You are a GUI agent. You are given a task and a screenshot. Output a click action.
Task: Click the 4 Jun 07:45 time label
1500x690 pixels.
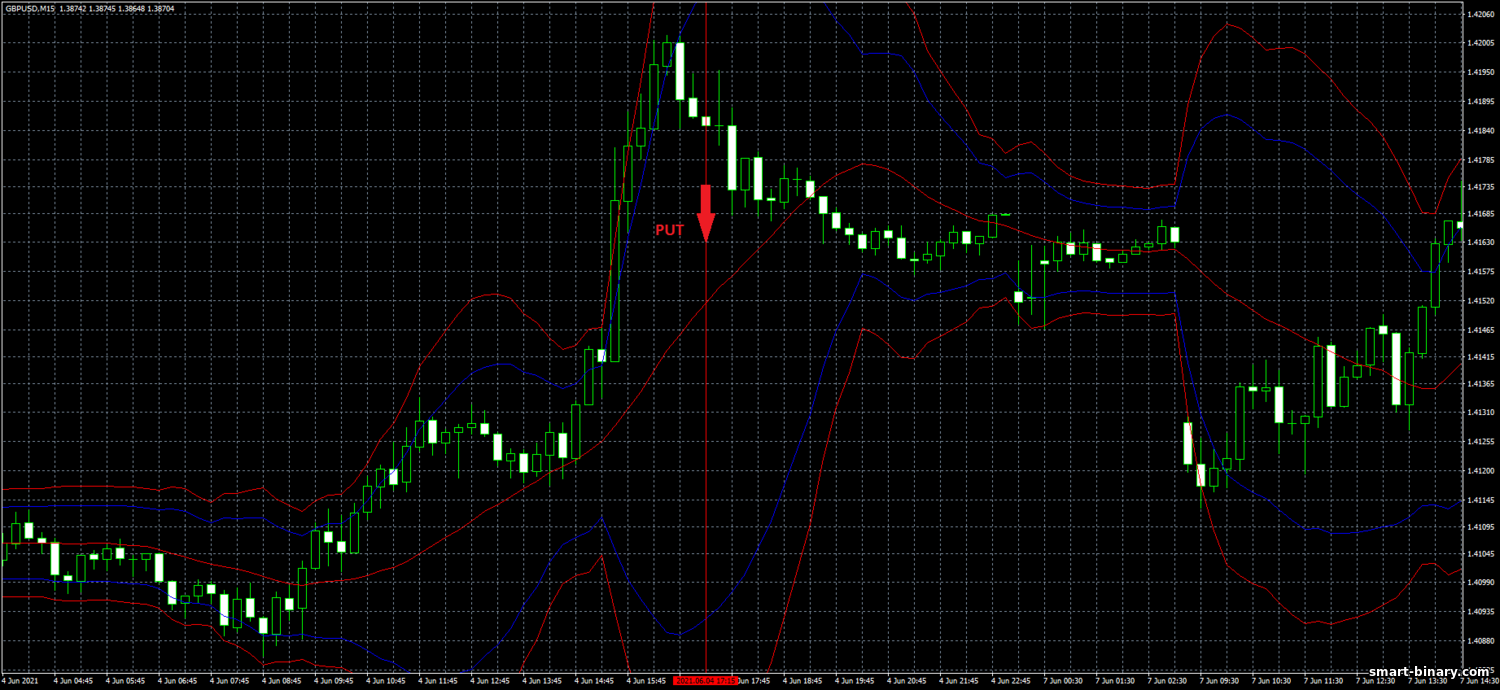point(230,680)
